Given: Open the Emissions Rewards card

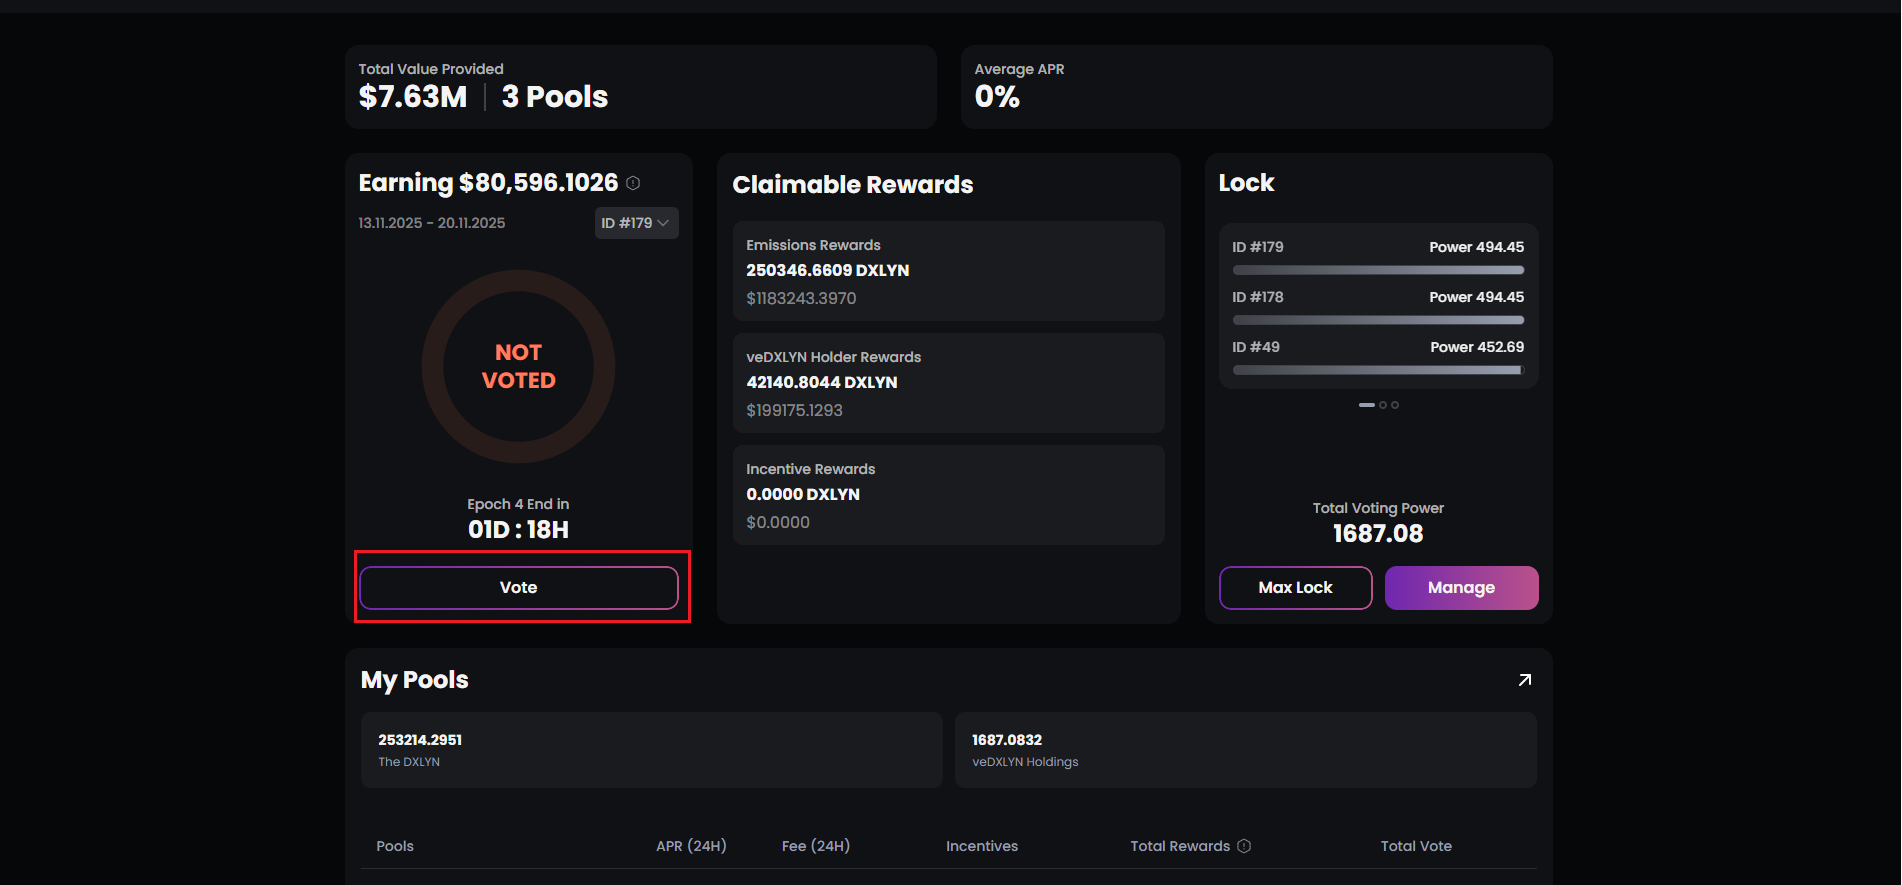Looking at the screenshot, I should 948,271.
